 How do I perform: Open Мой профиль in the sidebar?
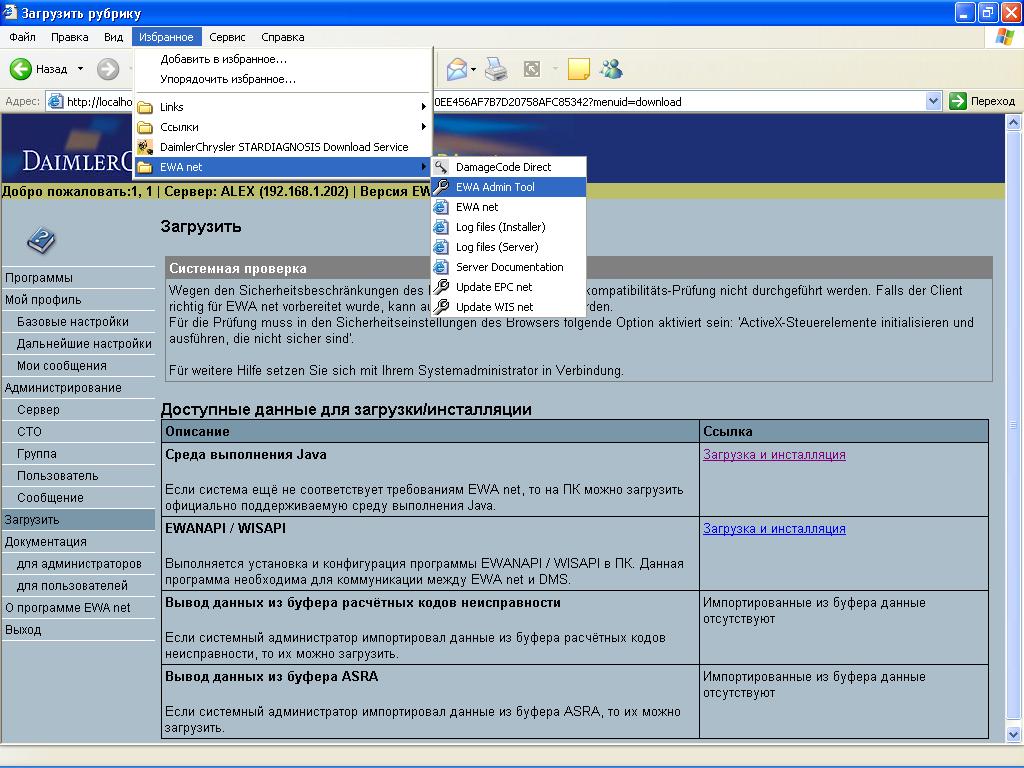[43, 300]
